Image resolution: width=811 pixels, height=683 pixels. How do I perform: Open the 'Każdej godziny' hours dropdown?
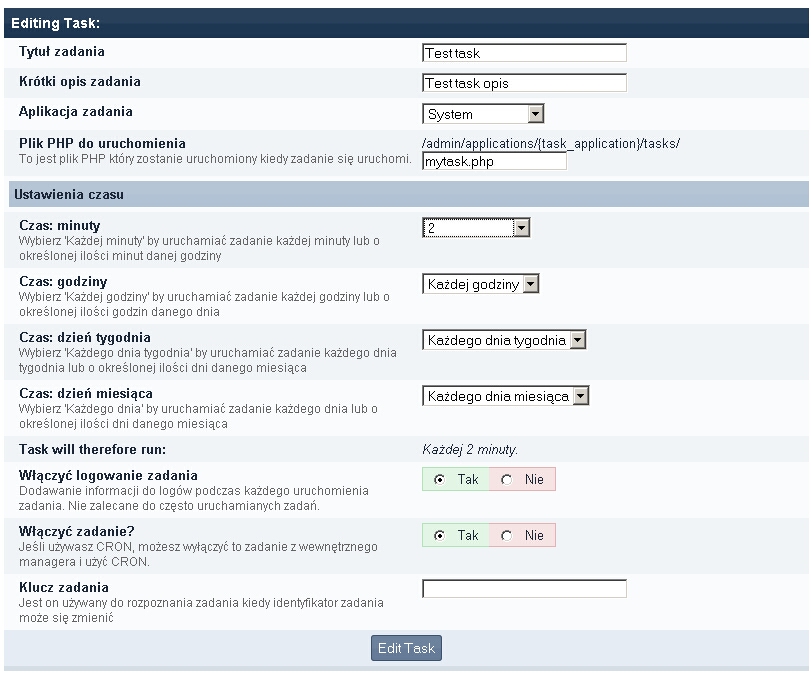(481, 285)
